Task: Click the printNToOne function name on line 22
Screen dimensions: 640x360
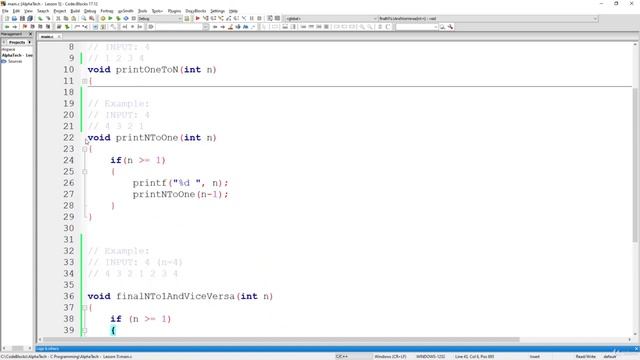Action: tap(147, 138)
